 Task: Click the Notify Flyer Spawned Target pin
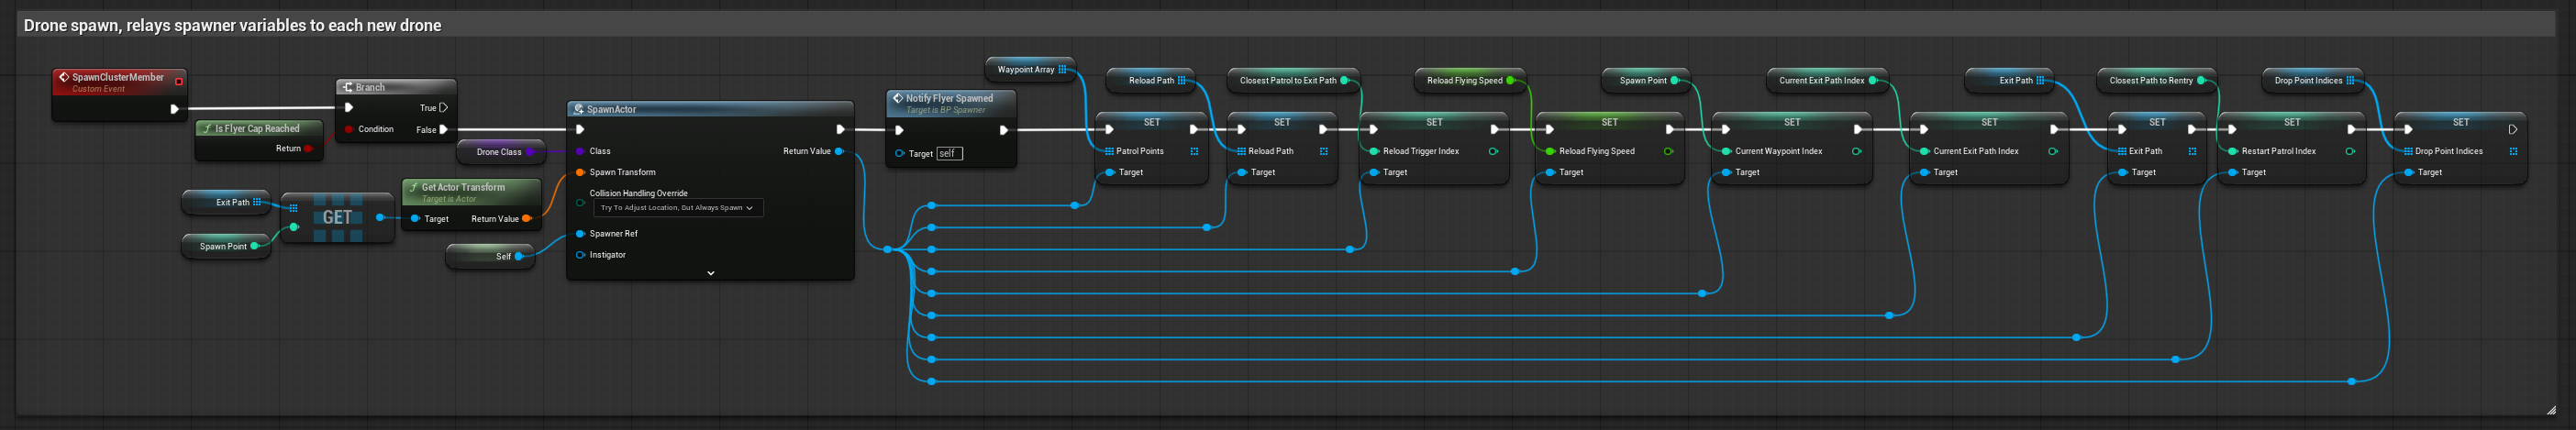(899, 153)
